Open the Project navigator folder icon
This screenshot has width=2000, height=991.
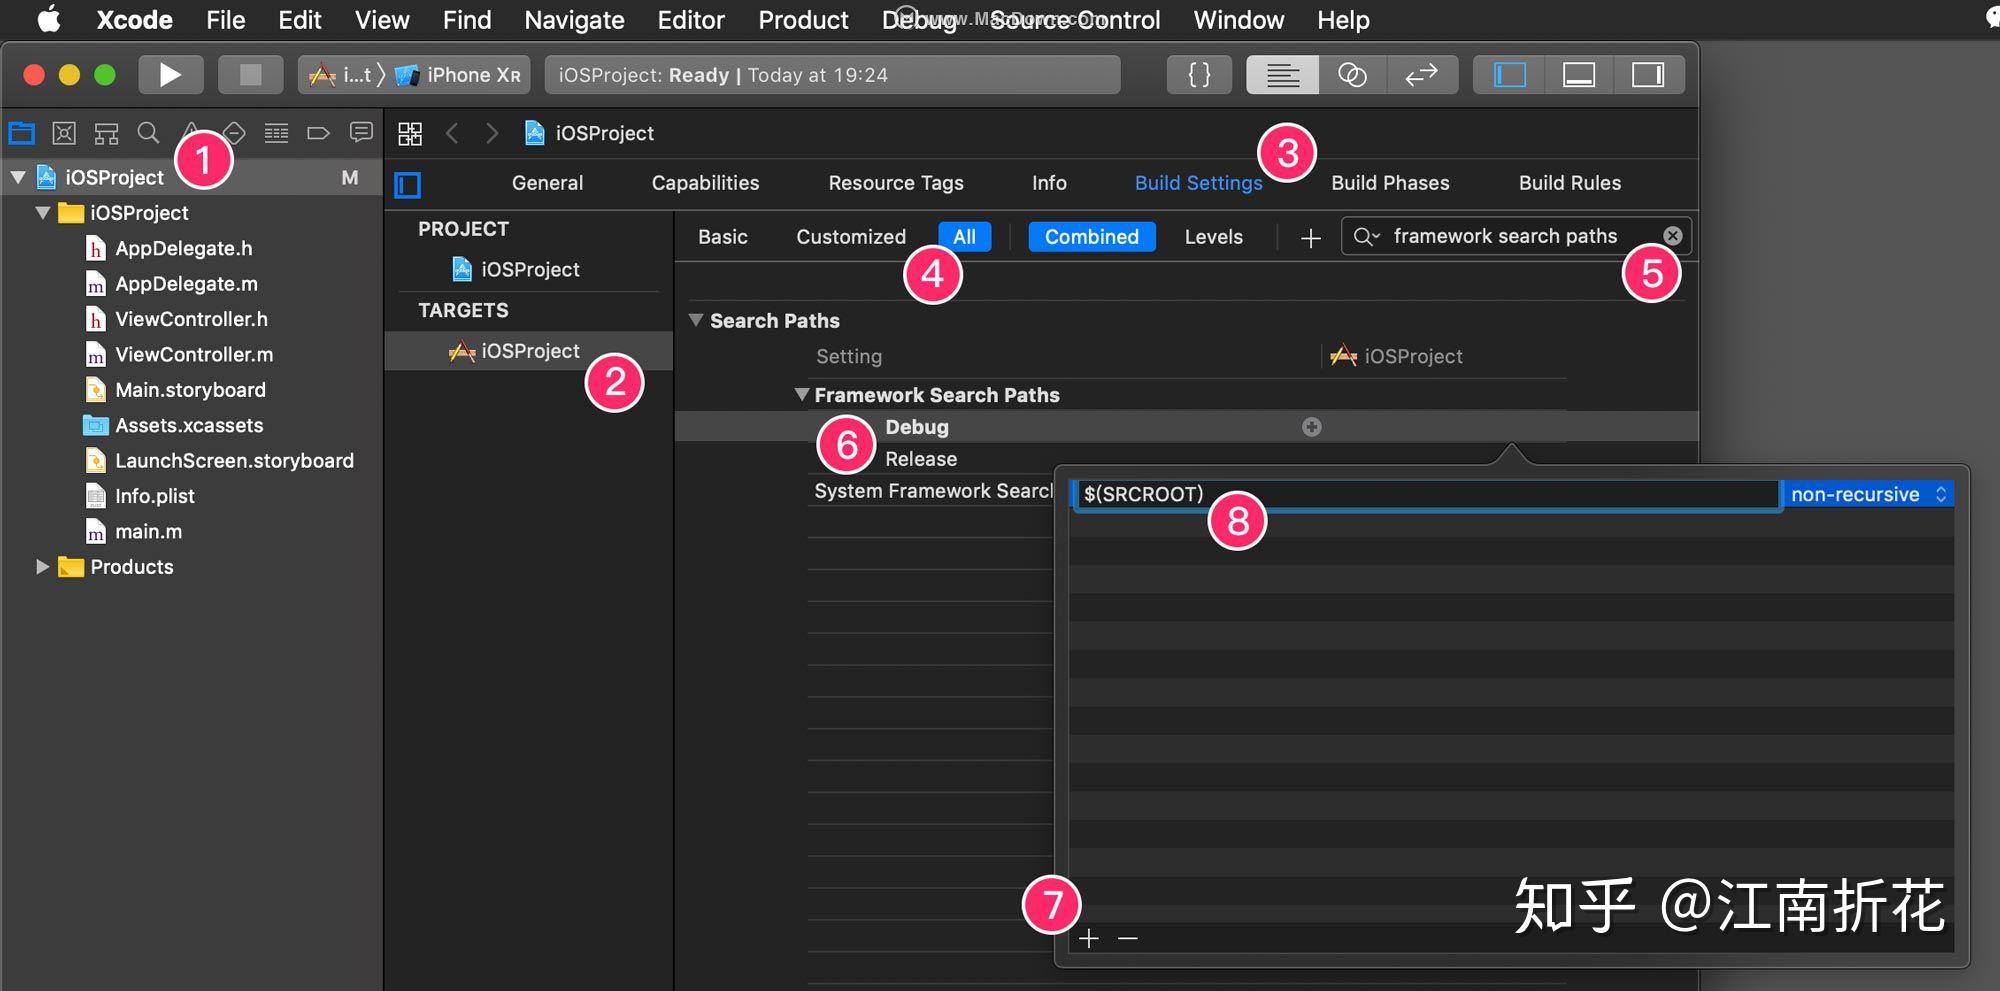coord(22,133)
